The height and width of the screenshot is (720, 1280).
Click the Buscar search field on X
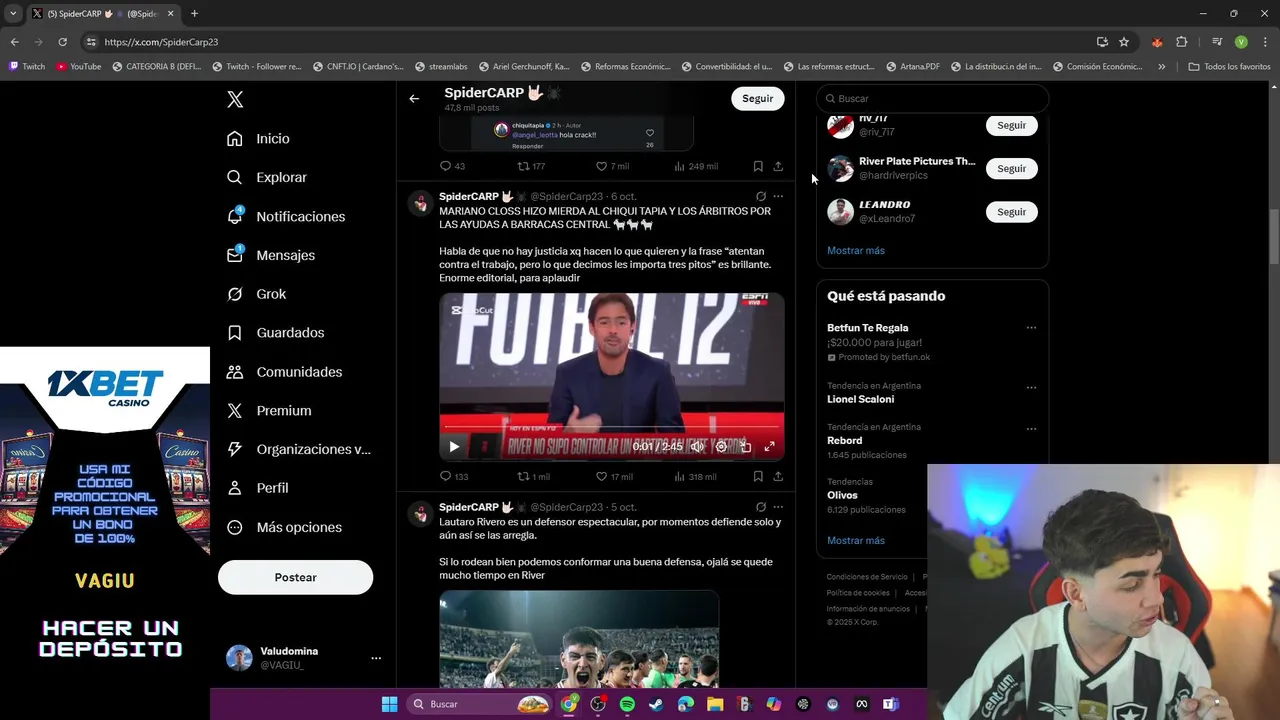click(932, 98)
